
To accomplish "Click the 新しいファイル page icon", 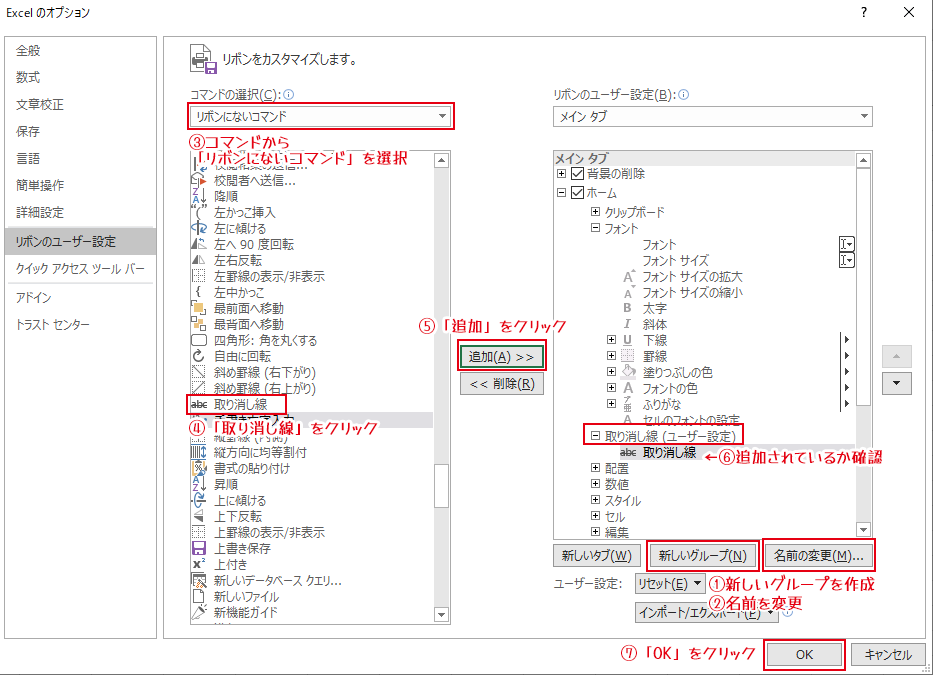I will tap(199, 596).
